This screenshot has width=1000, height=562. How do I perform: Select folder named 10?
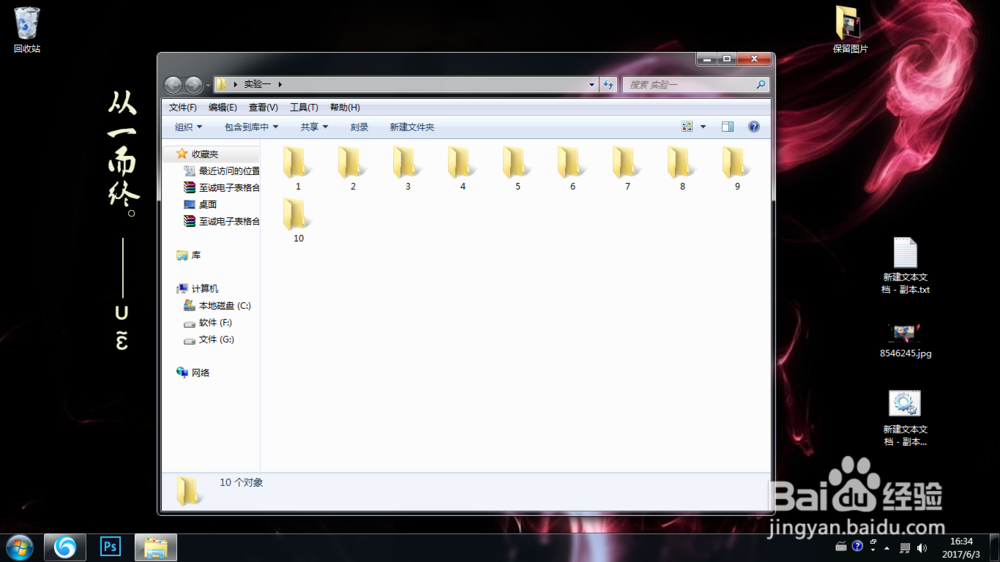coord(298,220)
